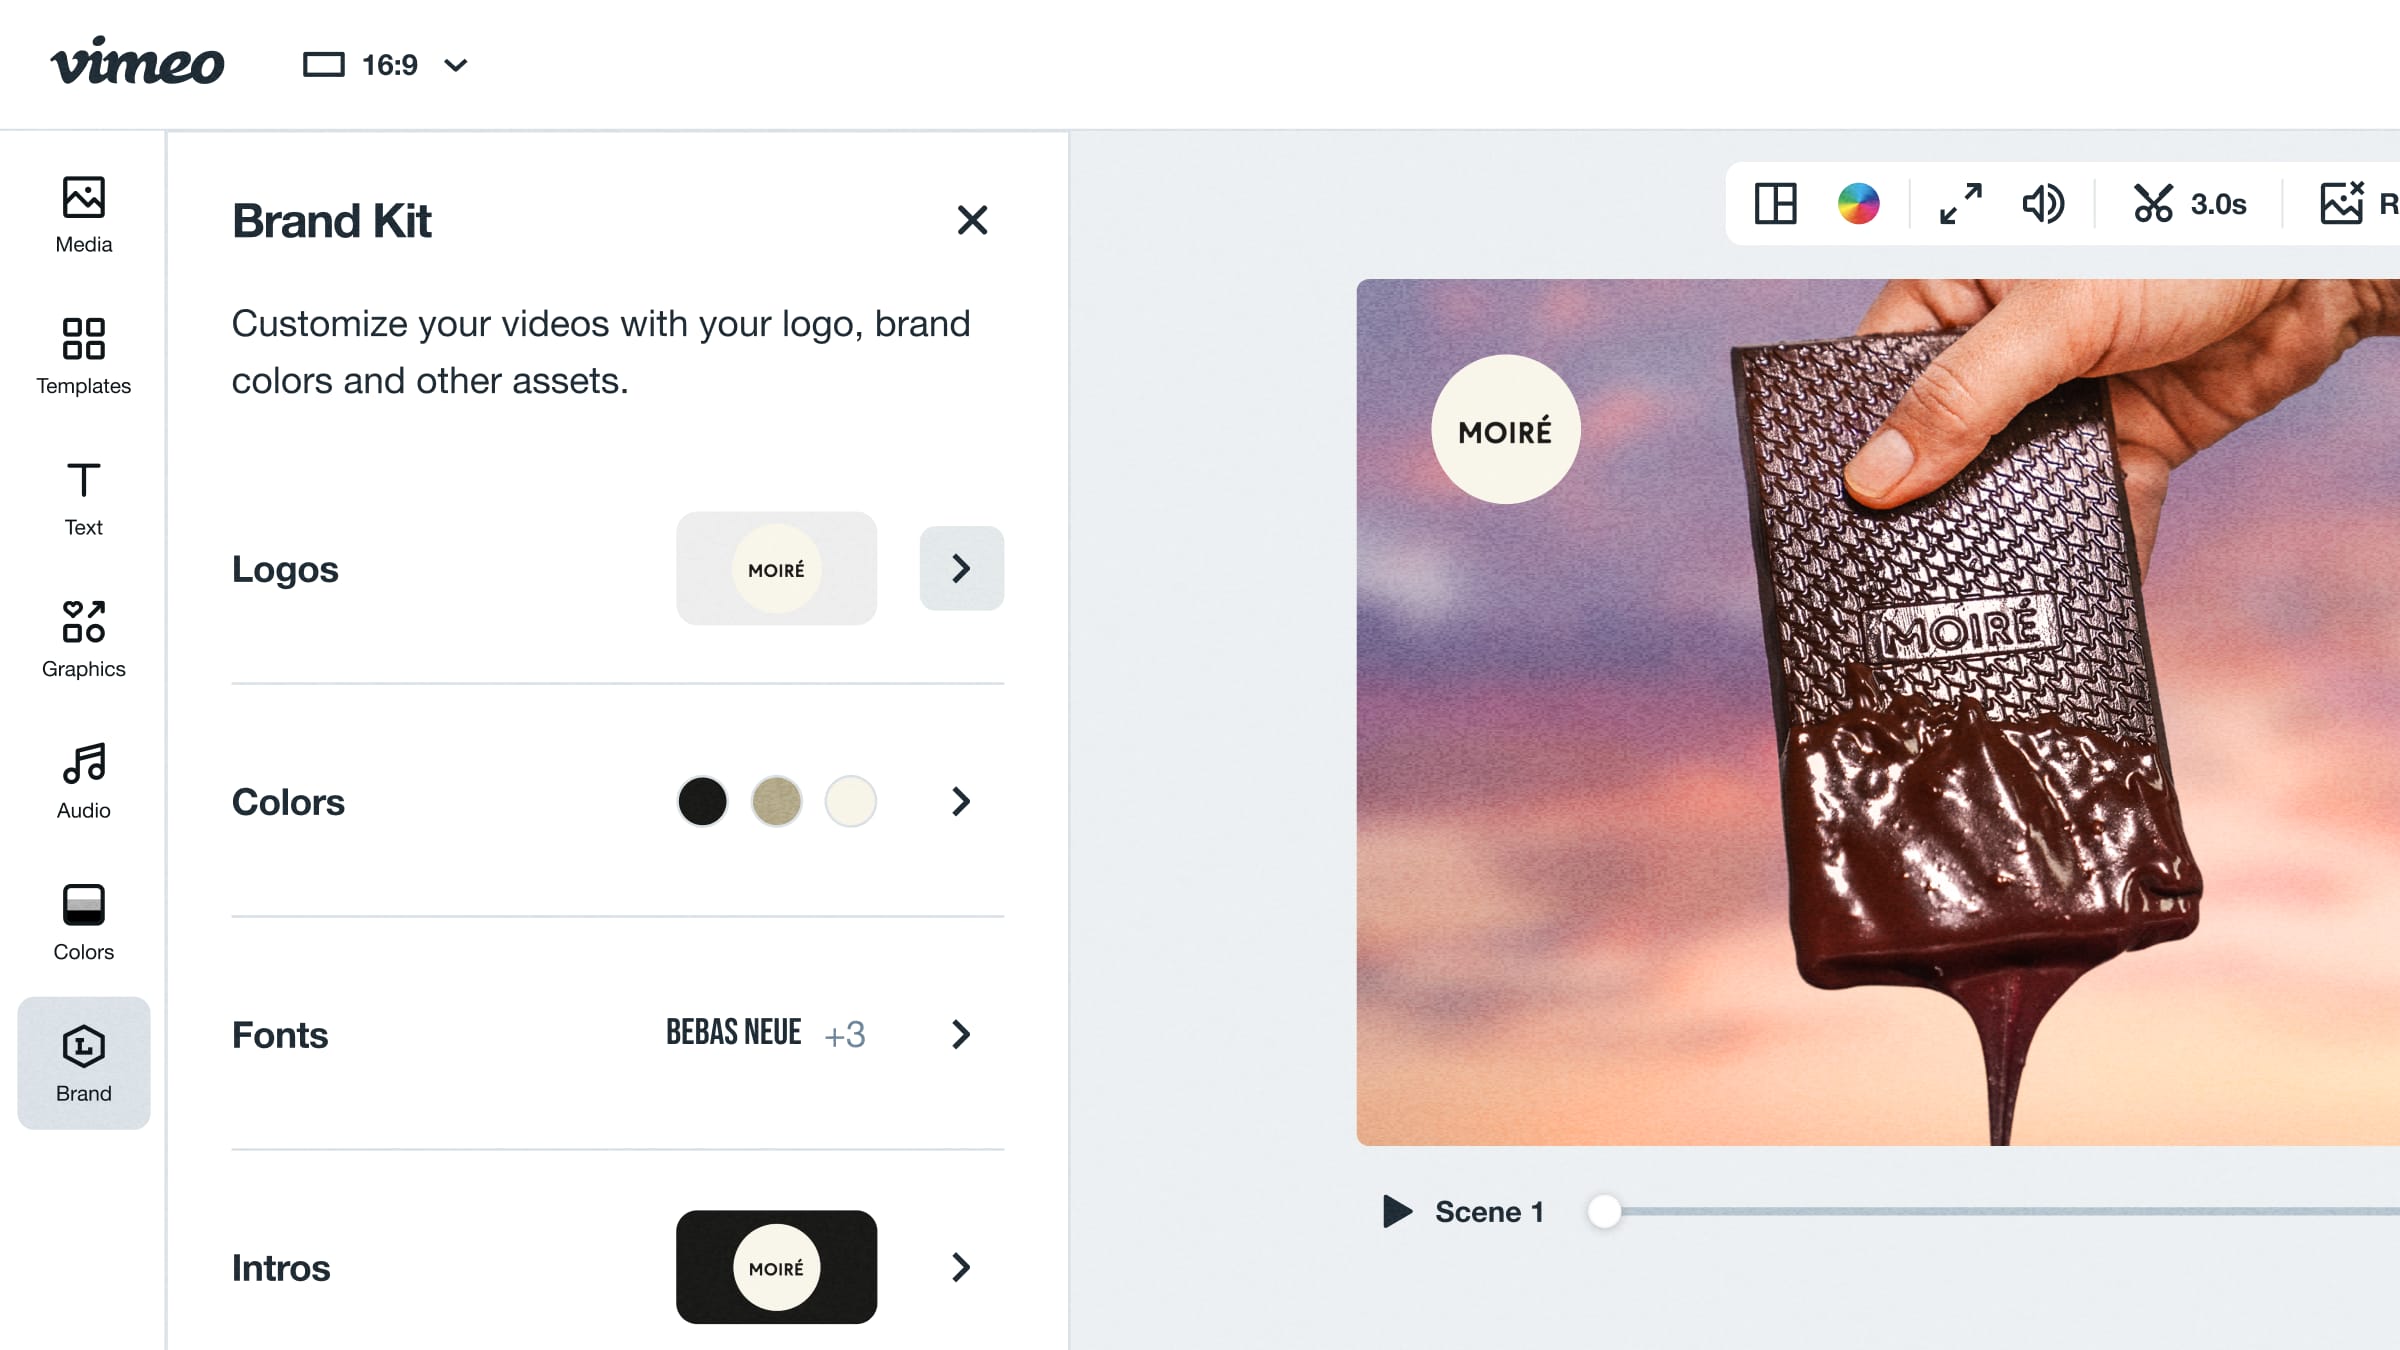This screenshot has height=1350, width=2400.
Task: Mute the scene with the speaker icon
Action: (2043, 204)
